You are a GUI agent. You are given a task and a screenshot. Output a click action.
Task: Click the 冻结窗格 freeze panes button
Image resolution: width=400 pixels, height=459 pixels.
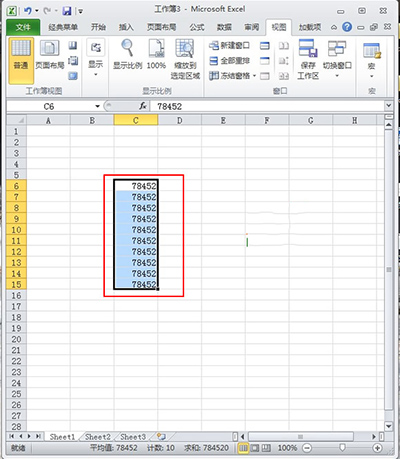tap(229, 76)
